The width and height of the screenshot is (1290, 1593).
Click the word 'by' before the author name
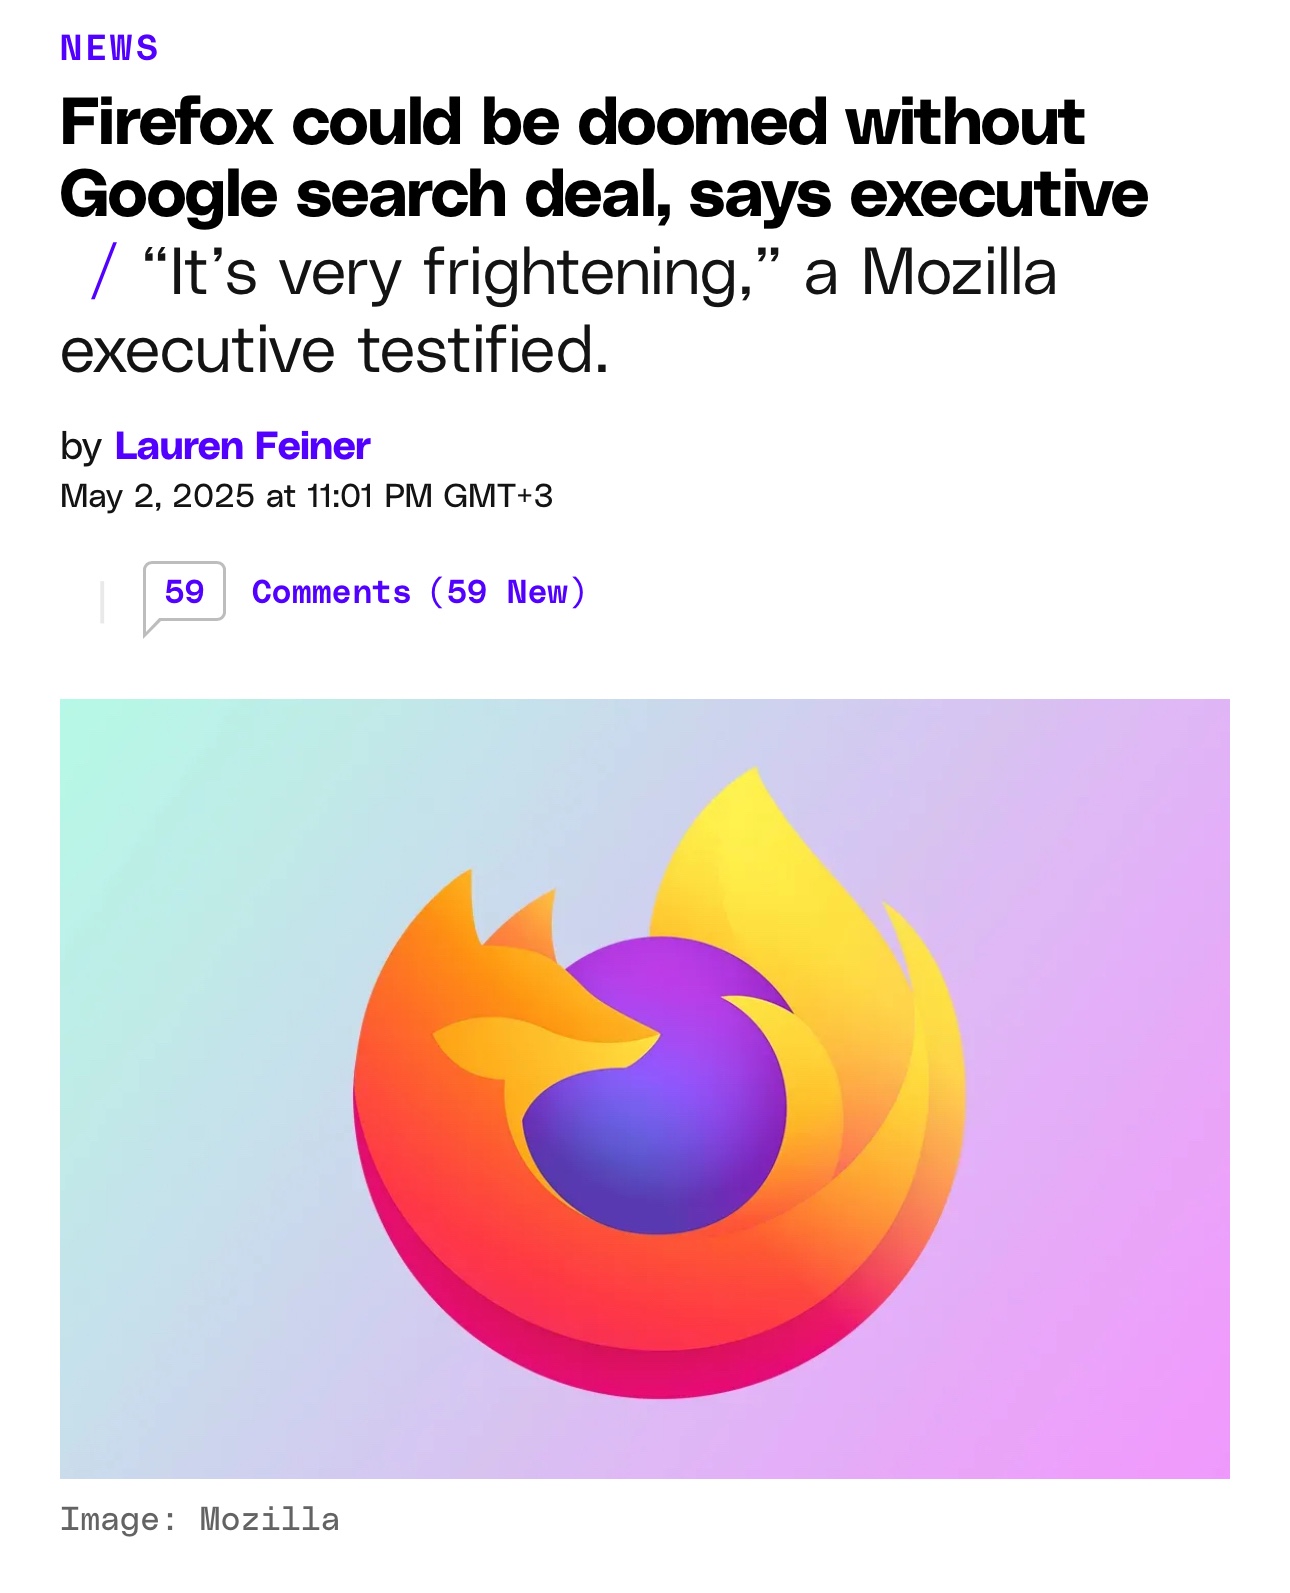81,447
